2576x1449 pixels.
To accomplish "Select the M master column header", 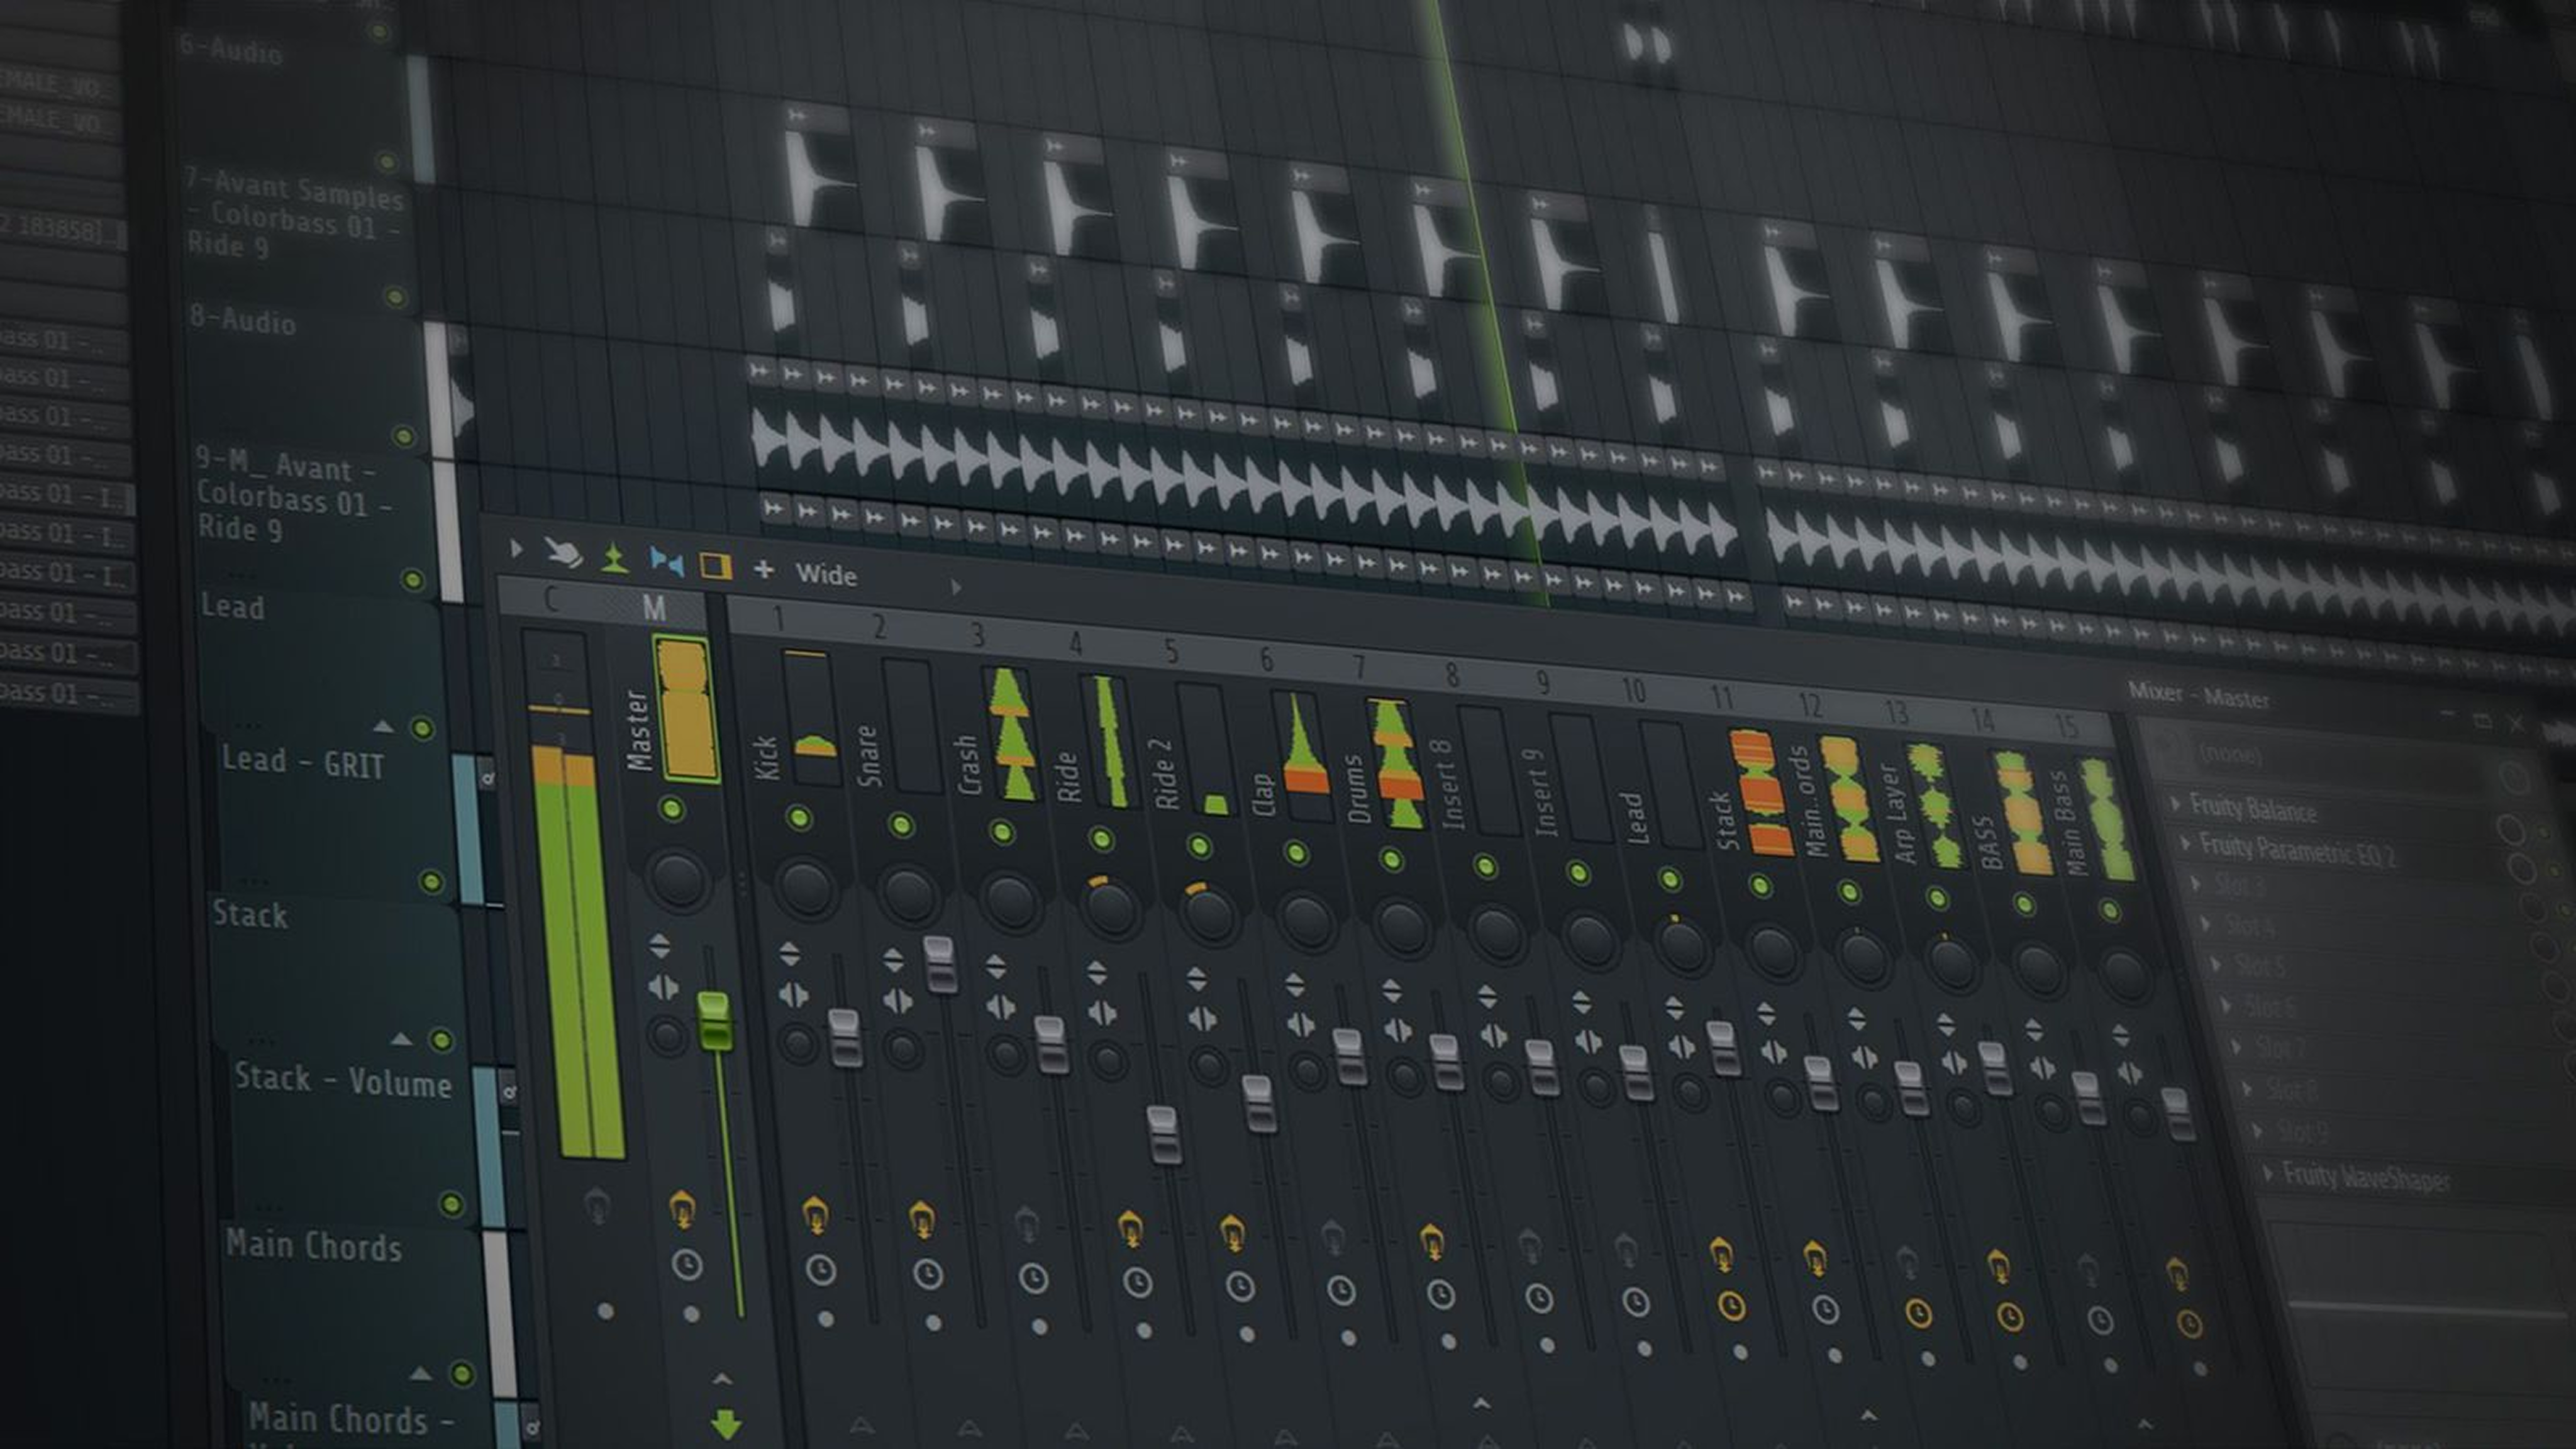I will click(653, 608).
